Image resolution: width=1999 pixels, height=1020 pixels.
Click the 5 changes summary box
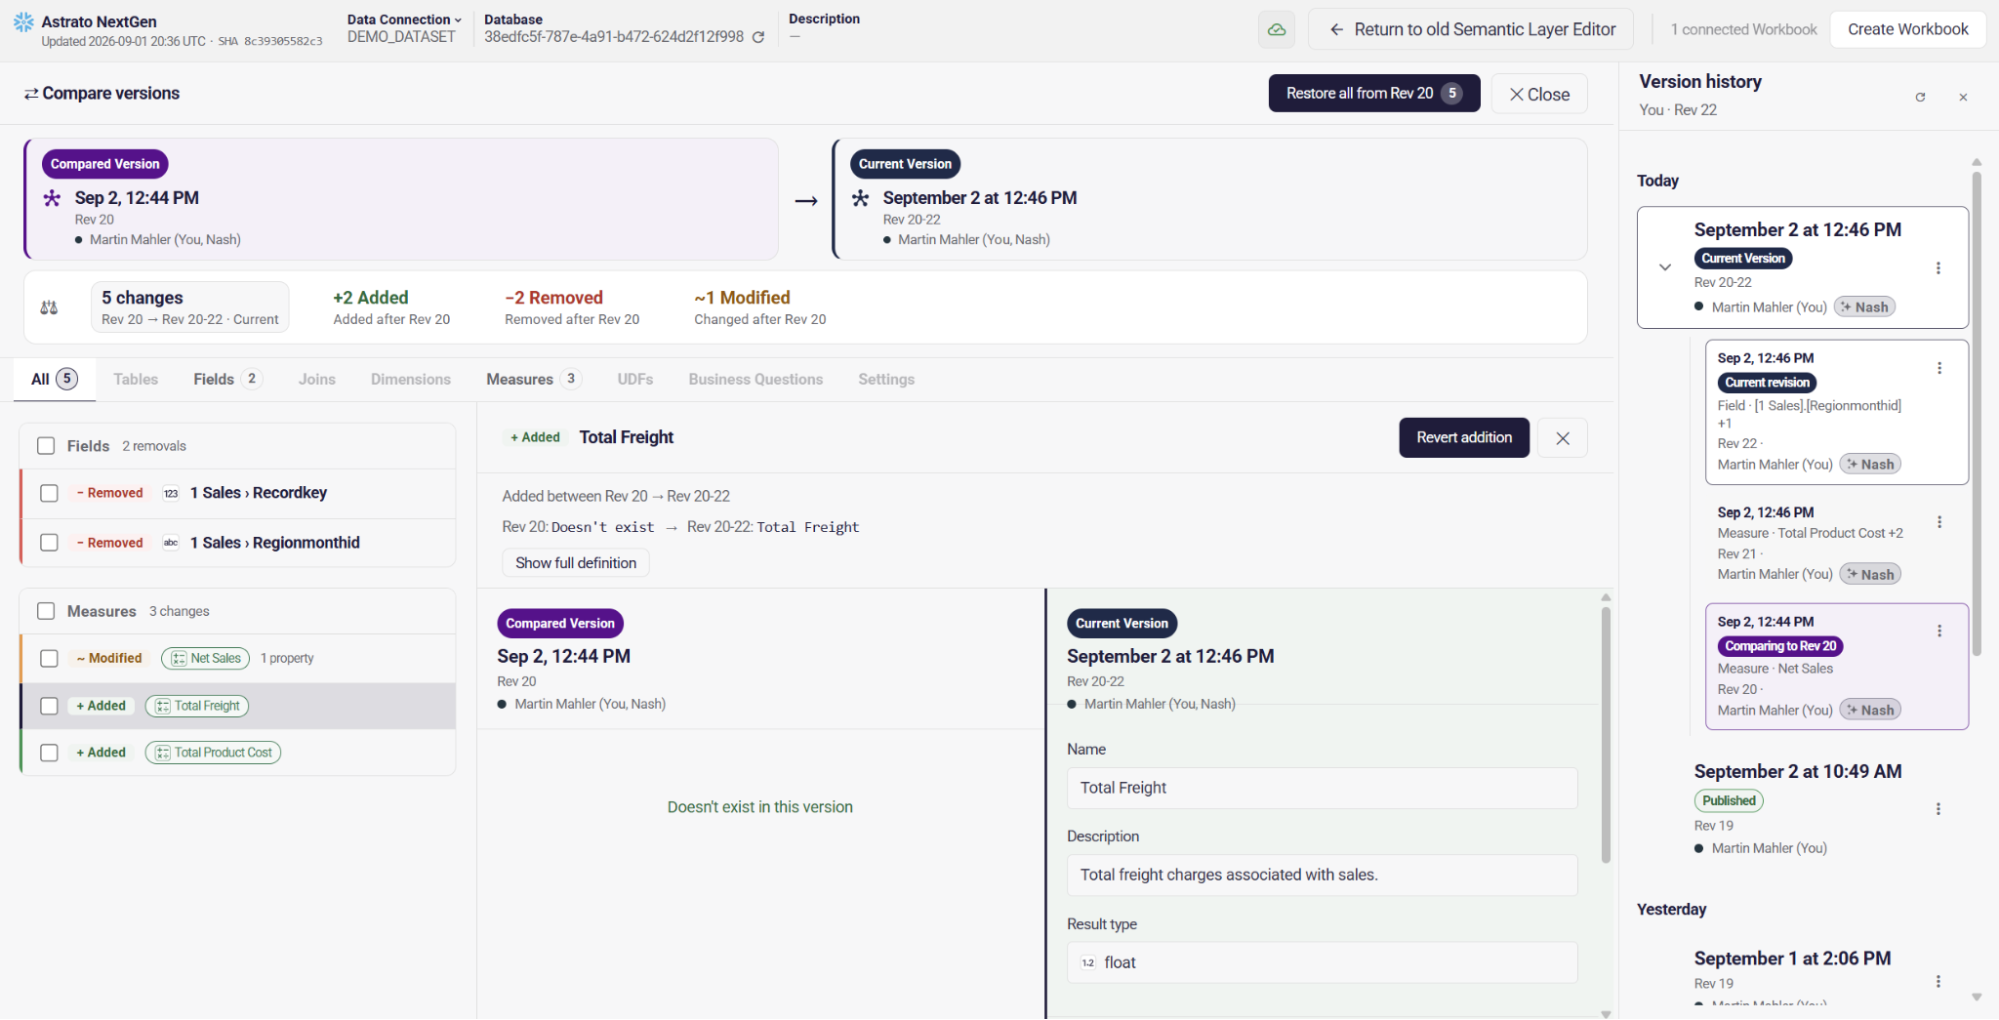pyautogui.click(x=190, y=307)
